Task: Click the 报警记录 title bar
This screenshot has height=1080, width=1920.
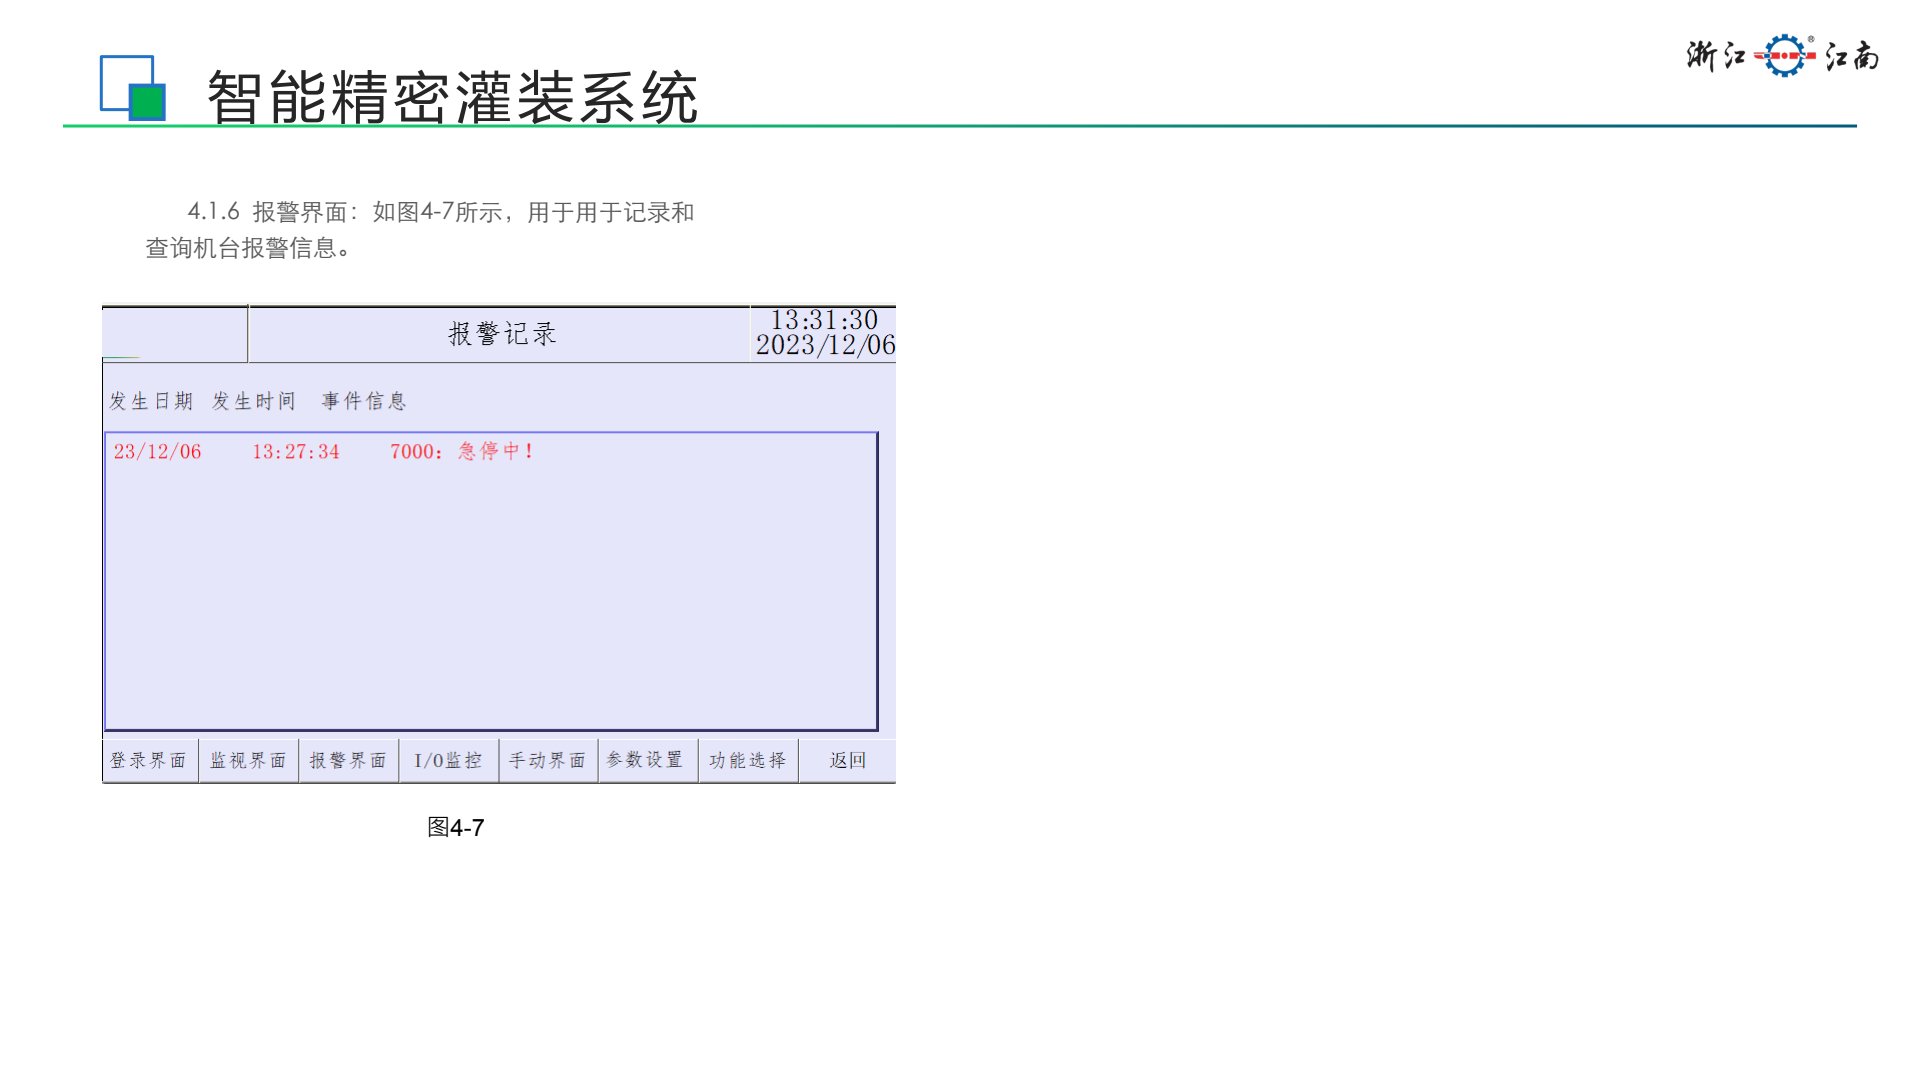Action: pyautogui.click(x=500, y=334)
